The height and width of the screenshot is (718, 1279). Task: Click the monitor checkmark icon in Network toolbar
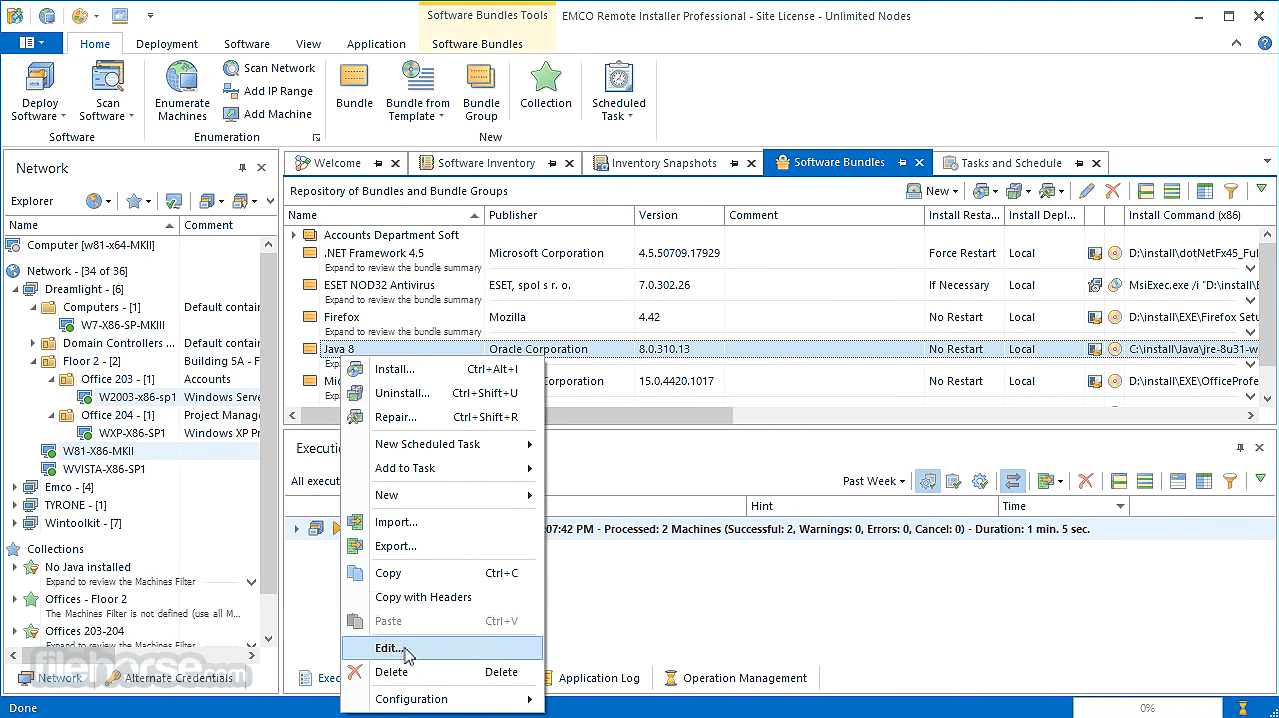tap(173, 201)
